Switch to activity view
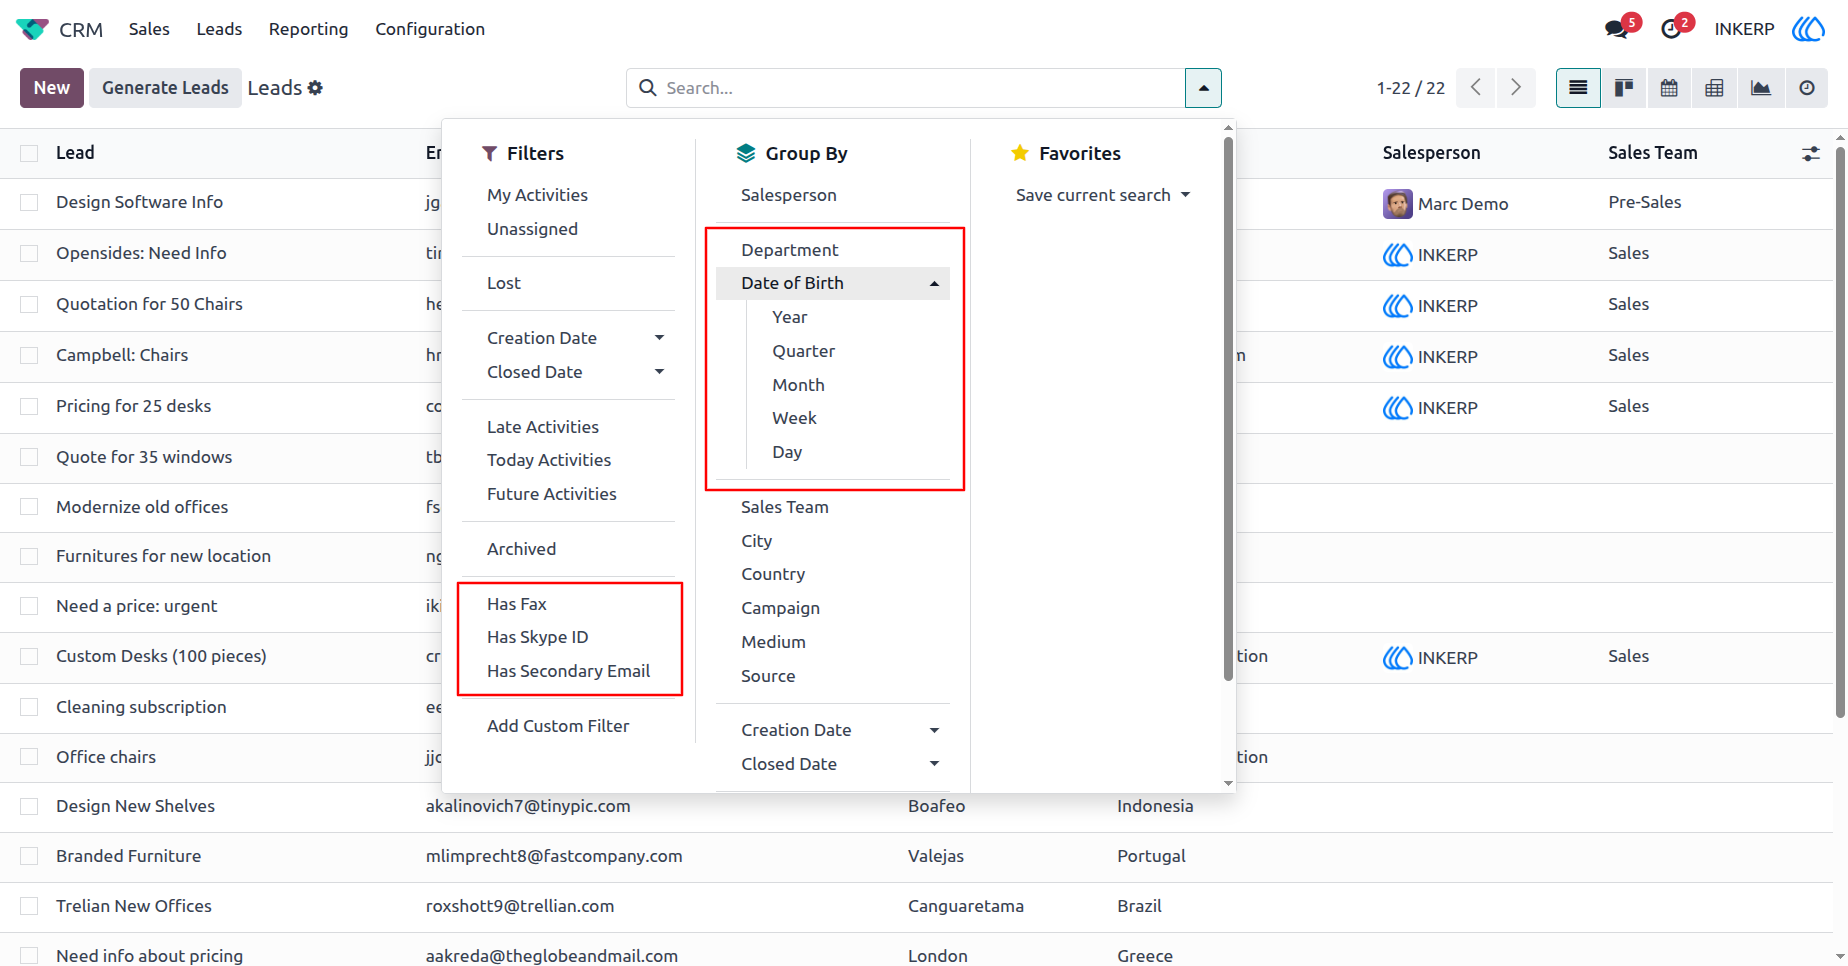Image resolution: width=1848 pixels, height=966 pixels. pos(1807,88)
